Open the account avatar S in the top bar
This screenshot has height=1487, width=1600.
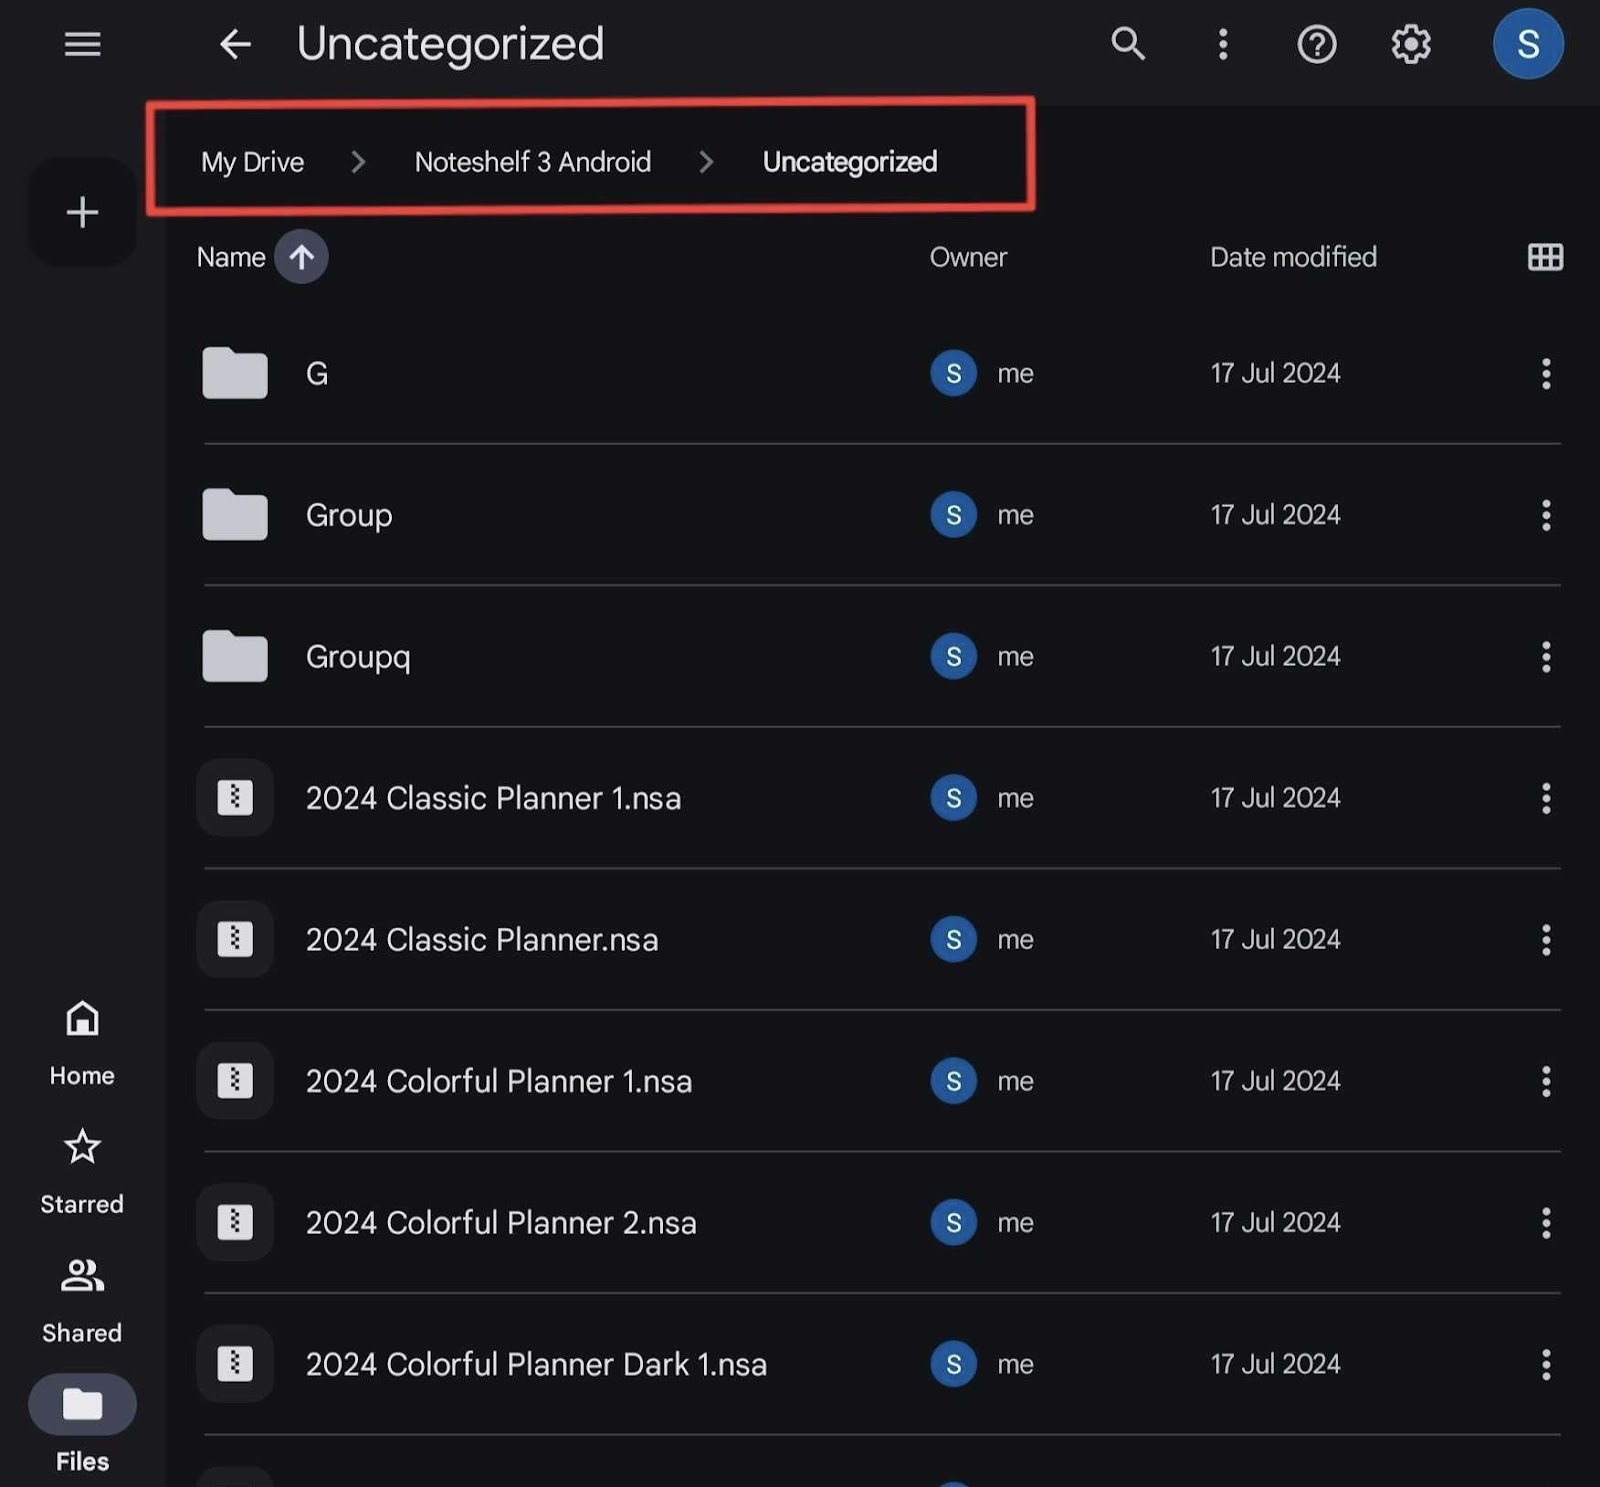pyautogui.click(x=1527, y=44)
